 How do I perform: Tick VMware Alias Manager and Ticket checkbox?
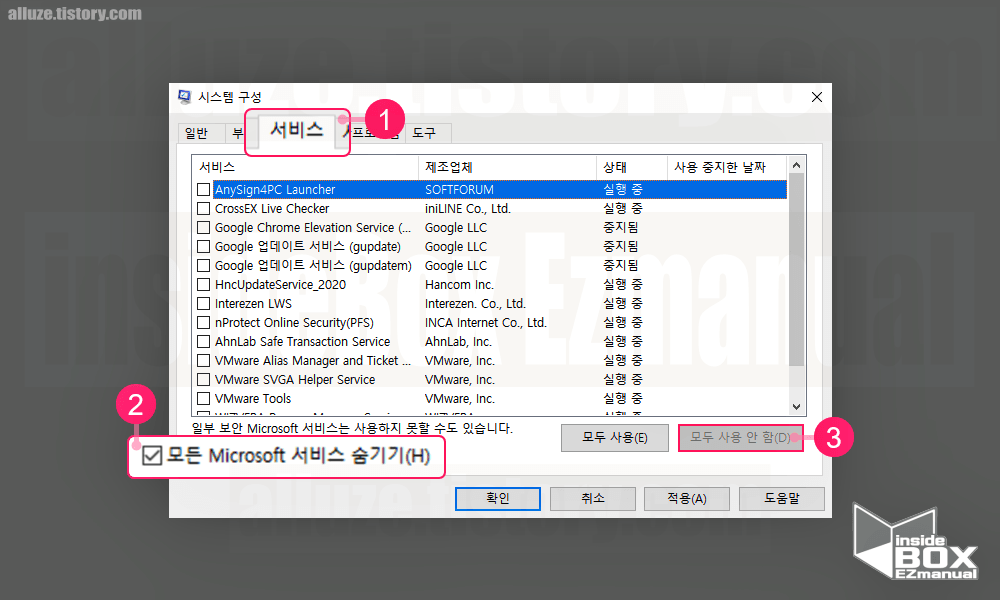203,360
